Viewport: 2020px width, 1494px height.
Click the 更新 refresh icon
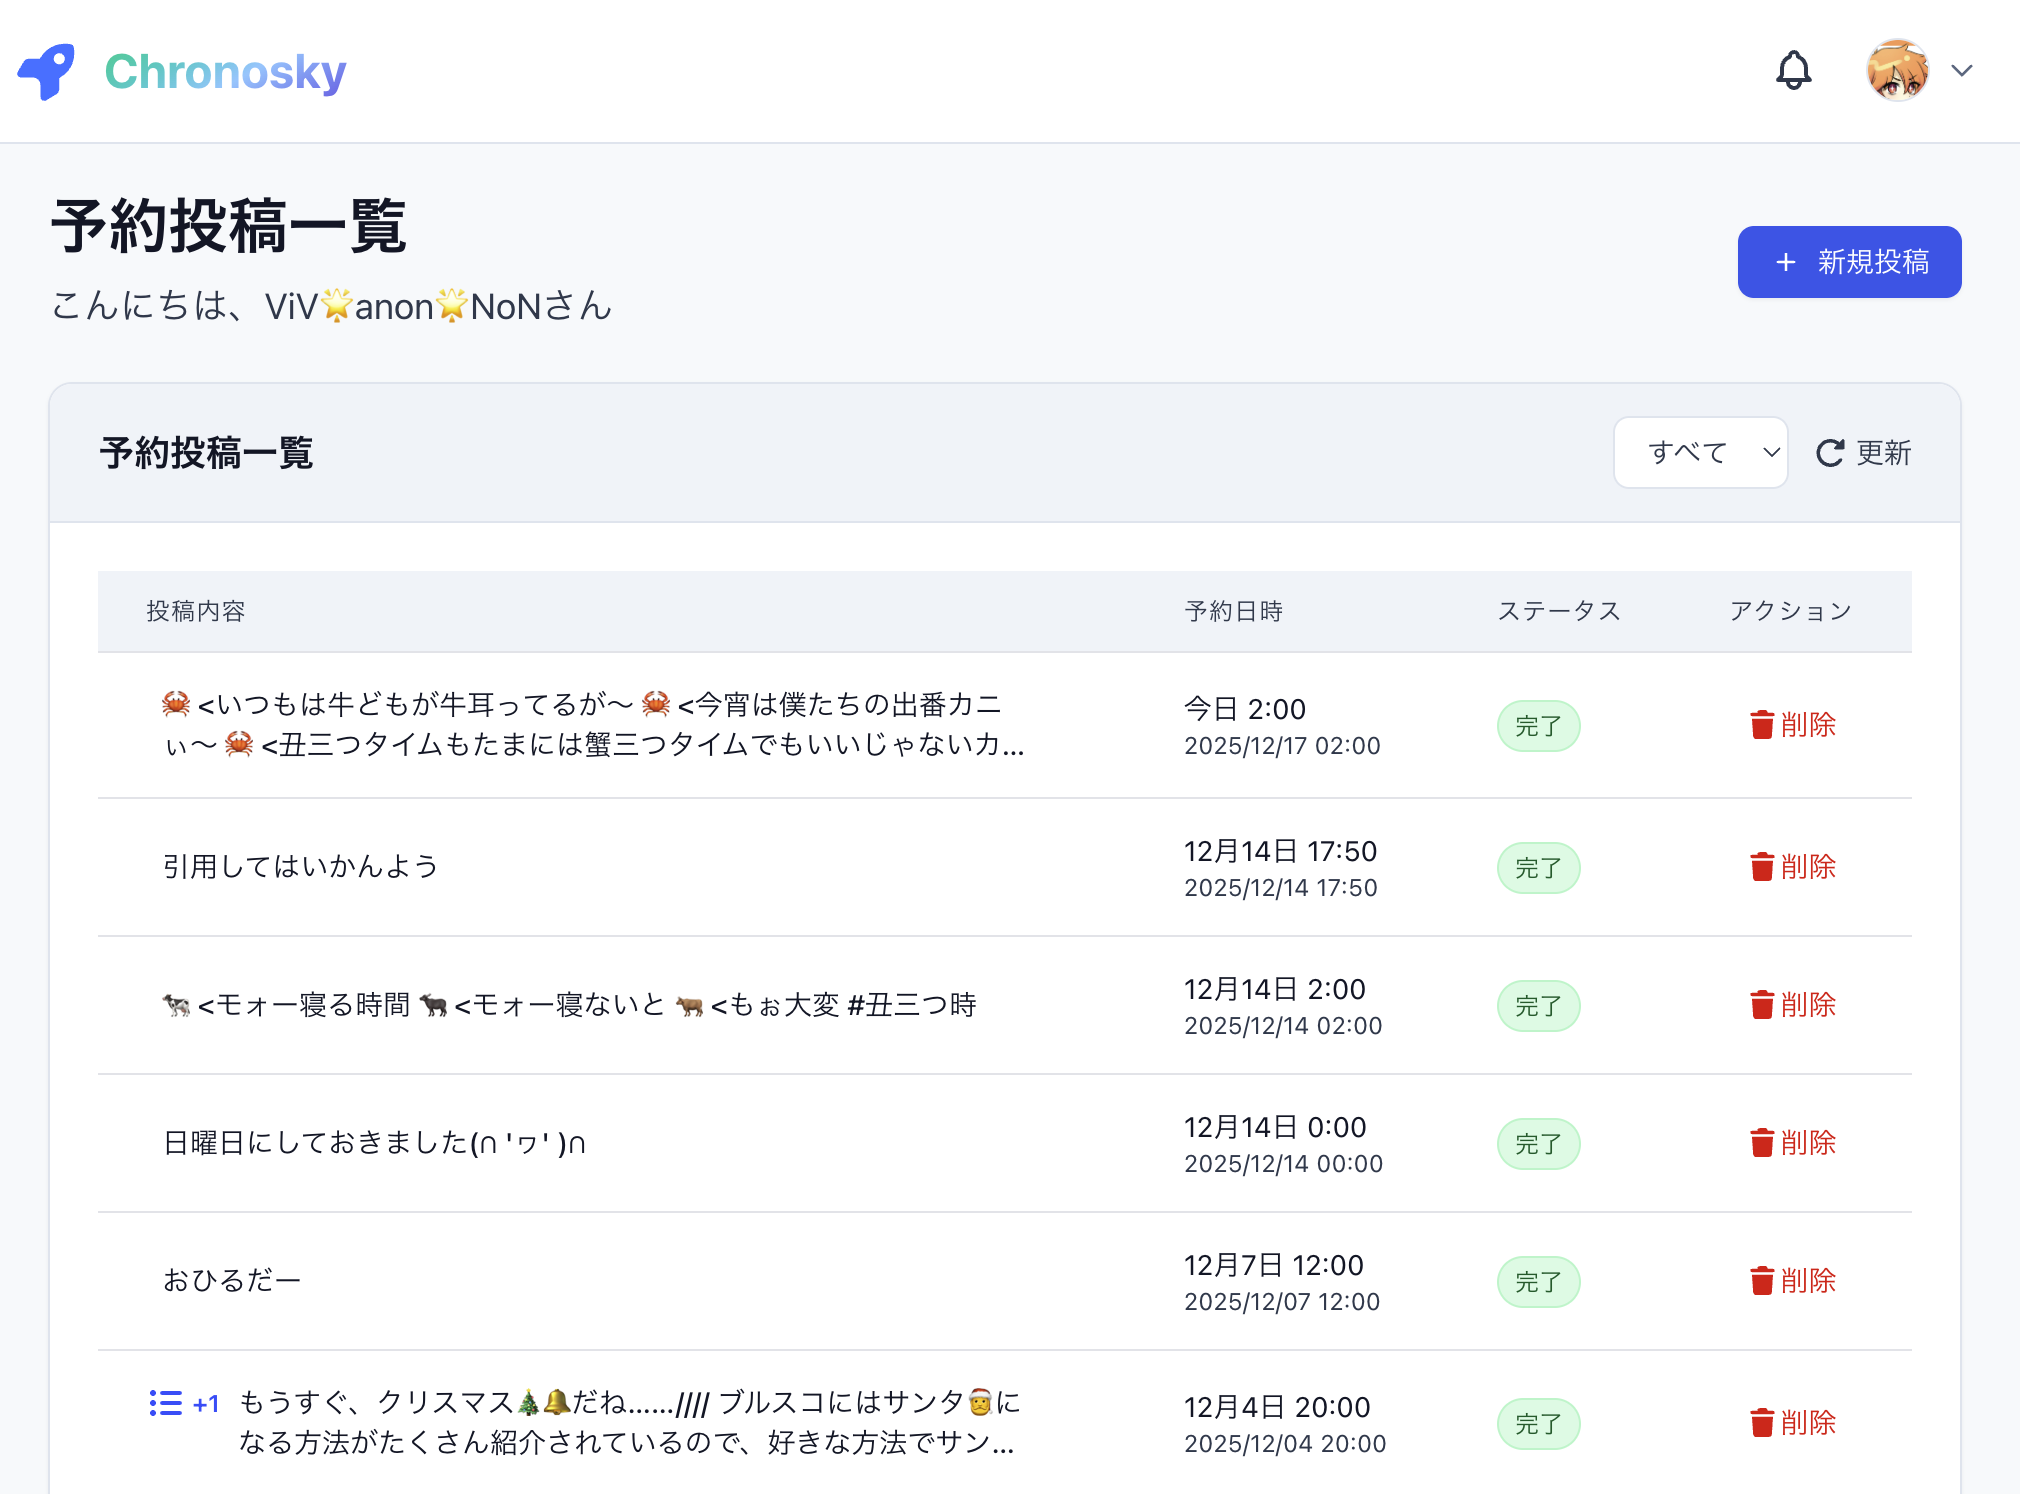click(x=1830, y=453)
